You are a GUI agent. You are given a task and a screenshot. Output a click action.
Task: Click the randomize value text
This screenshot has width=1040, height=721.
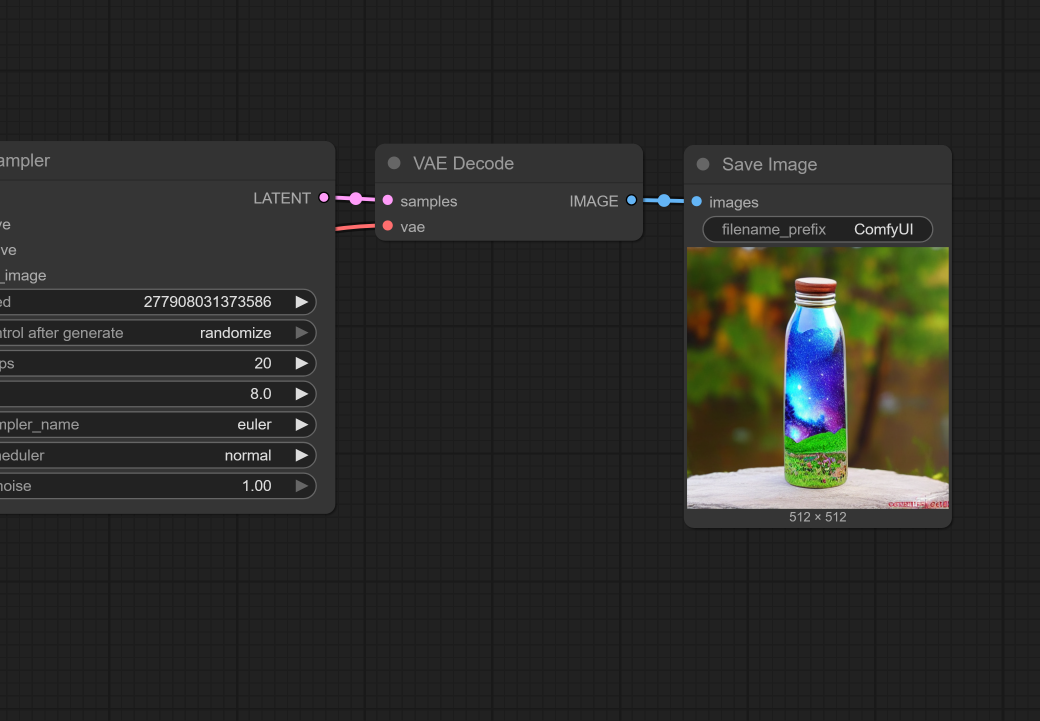(x=235, y=332)
